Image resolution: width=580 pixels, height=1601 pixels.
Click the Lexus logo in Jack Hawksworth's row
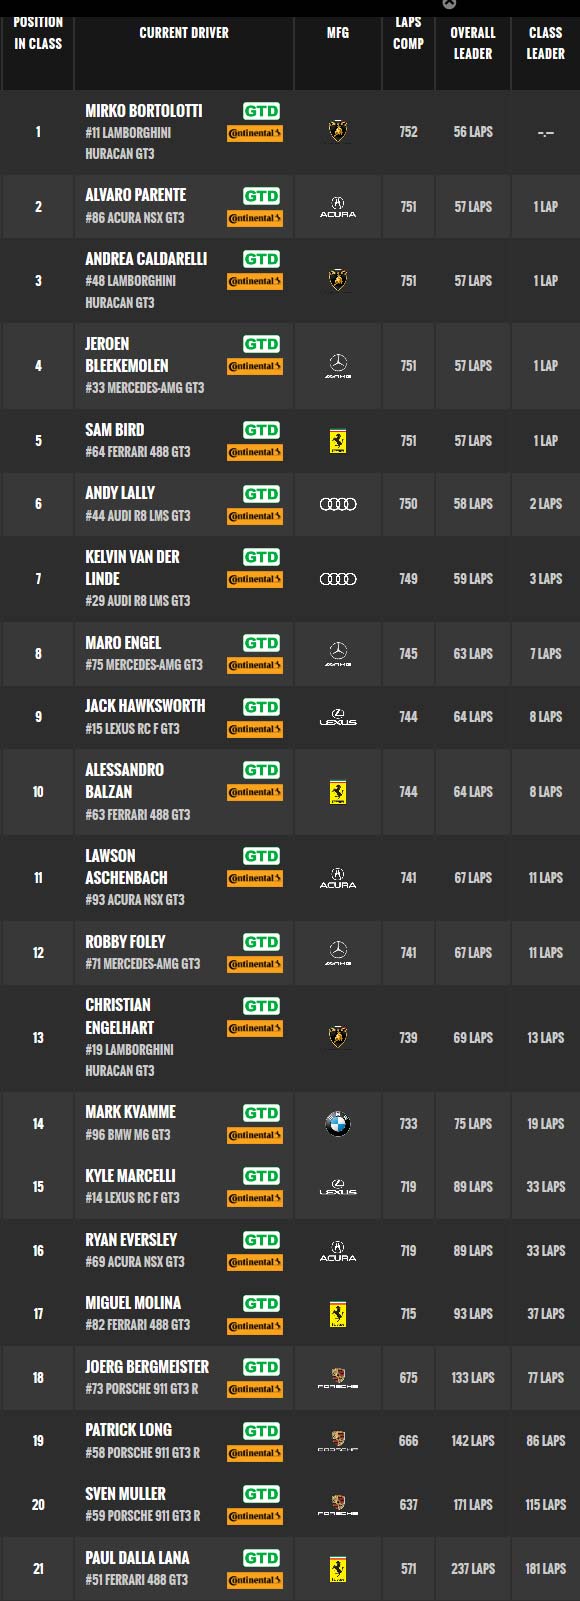tap(338, 717)
